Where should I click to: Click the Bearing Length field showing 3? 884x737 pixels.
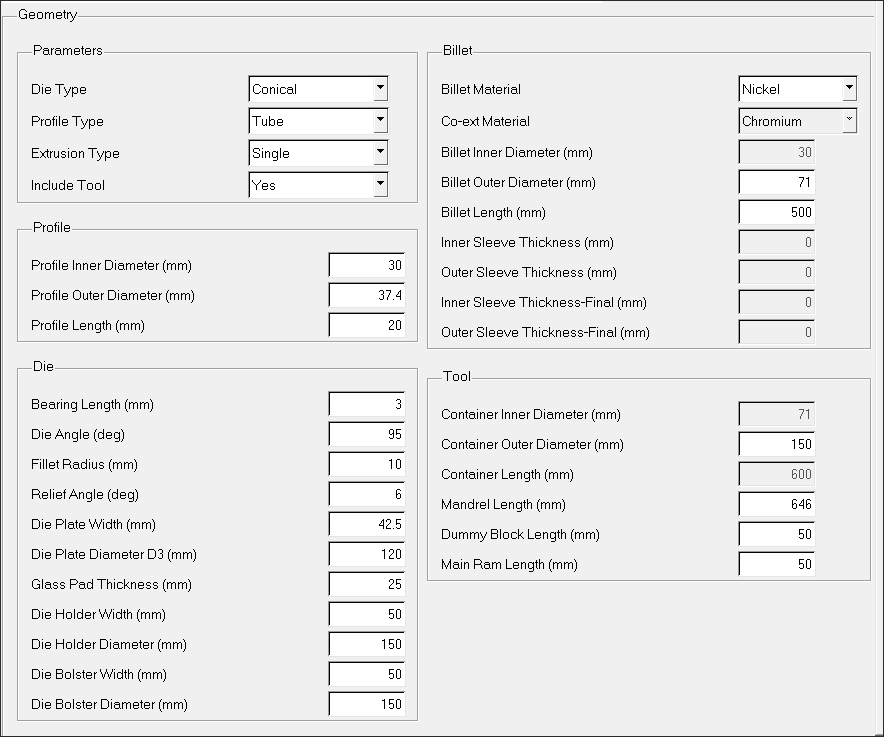pos(365,404)
